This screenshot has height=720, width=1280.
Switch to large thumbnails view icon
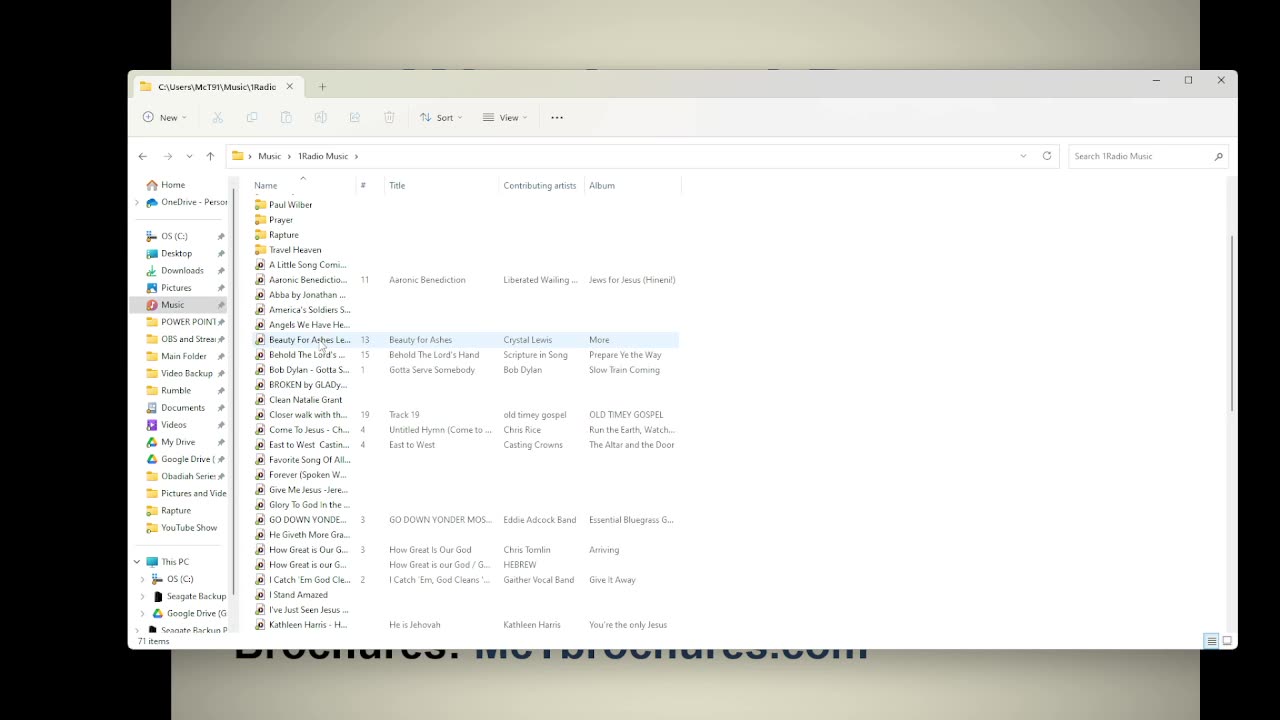1227,641
